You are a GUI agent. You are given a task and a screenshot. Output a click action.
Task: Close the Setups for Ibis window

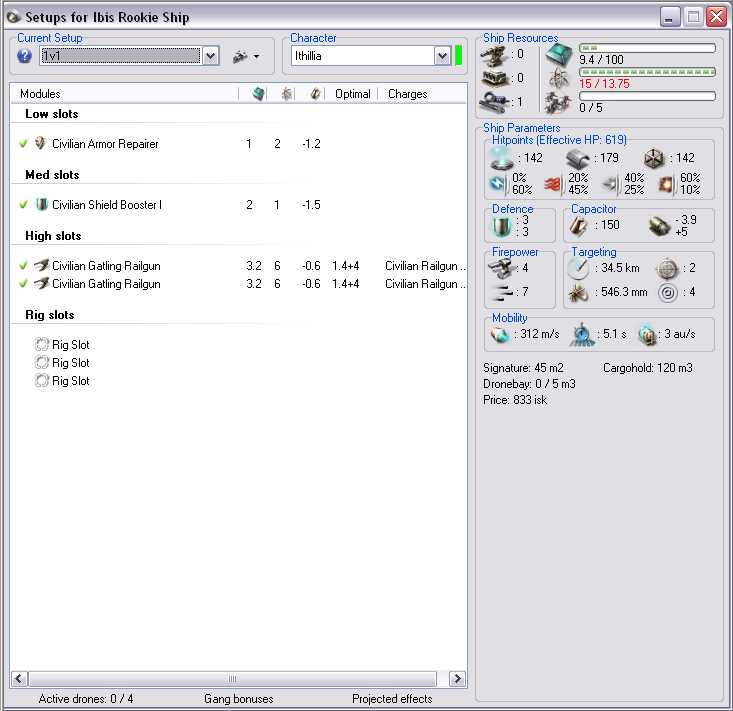point(716,17)
